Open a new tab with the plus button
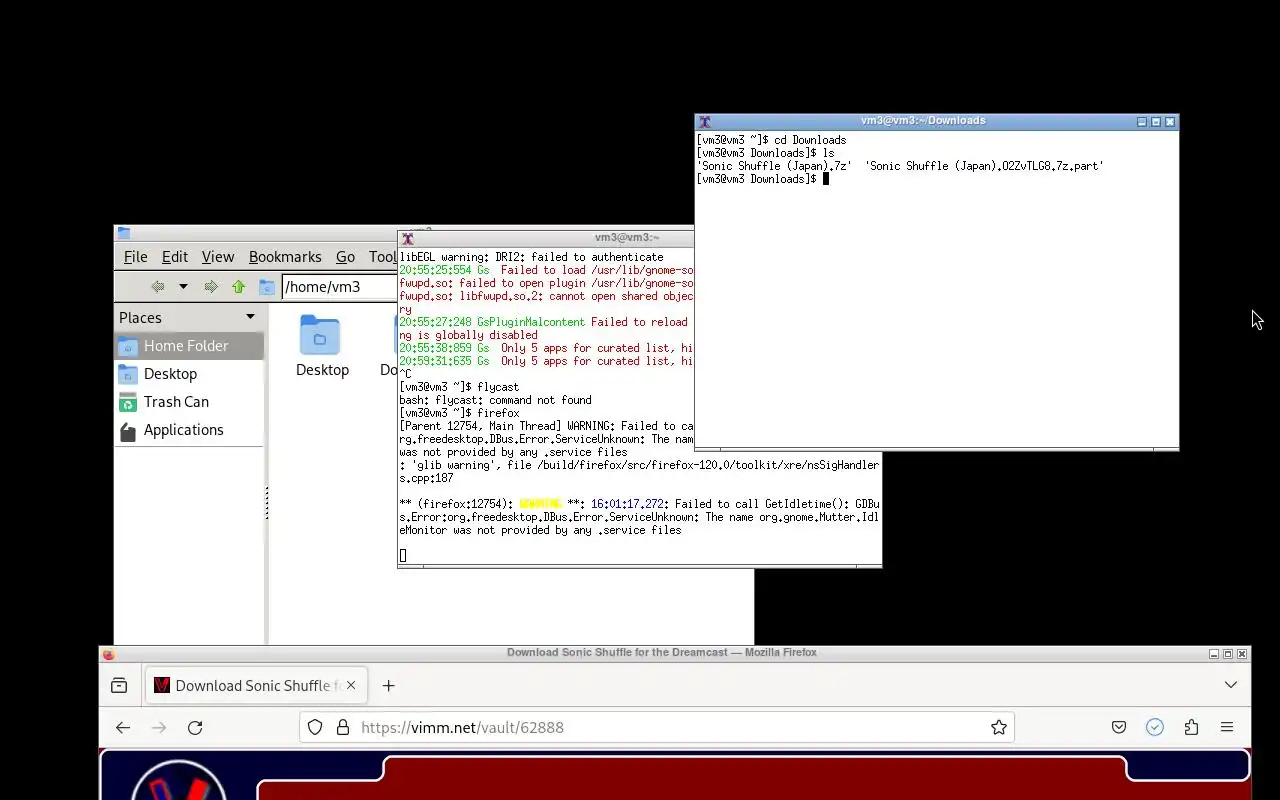Image resolution: width=1280 pixels, height=800 pixels. [389, 686]
